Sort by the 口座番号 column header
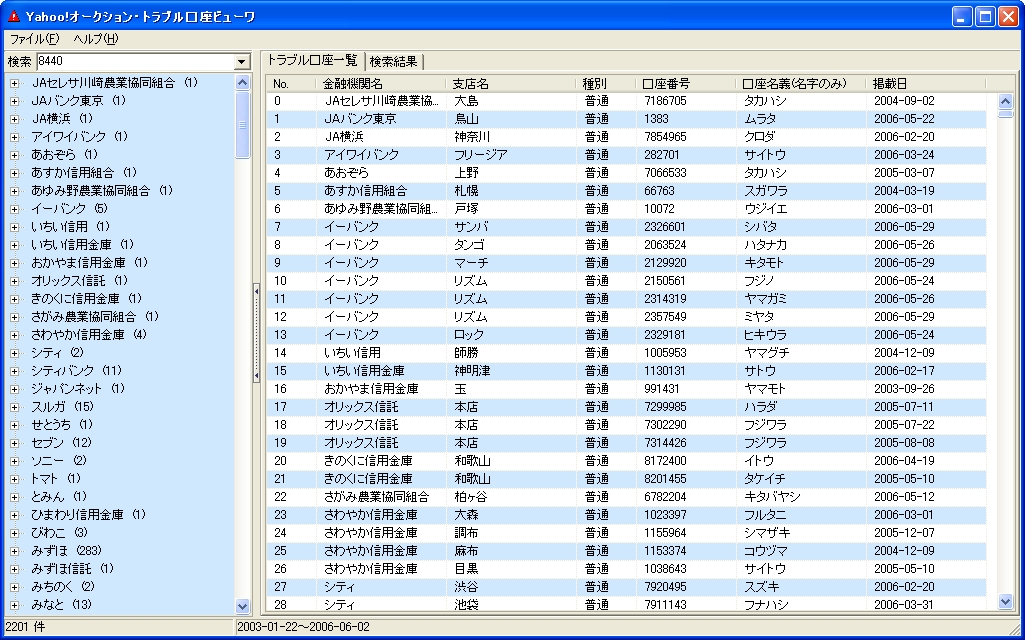The height and width of the screenshot is (640, 1025). tap(686, 84)
